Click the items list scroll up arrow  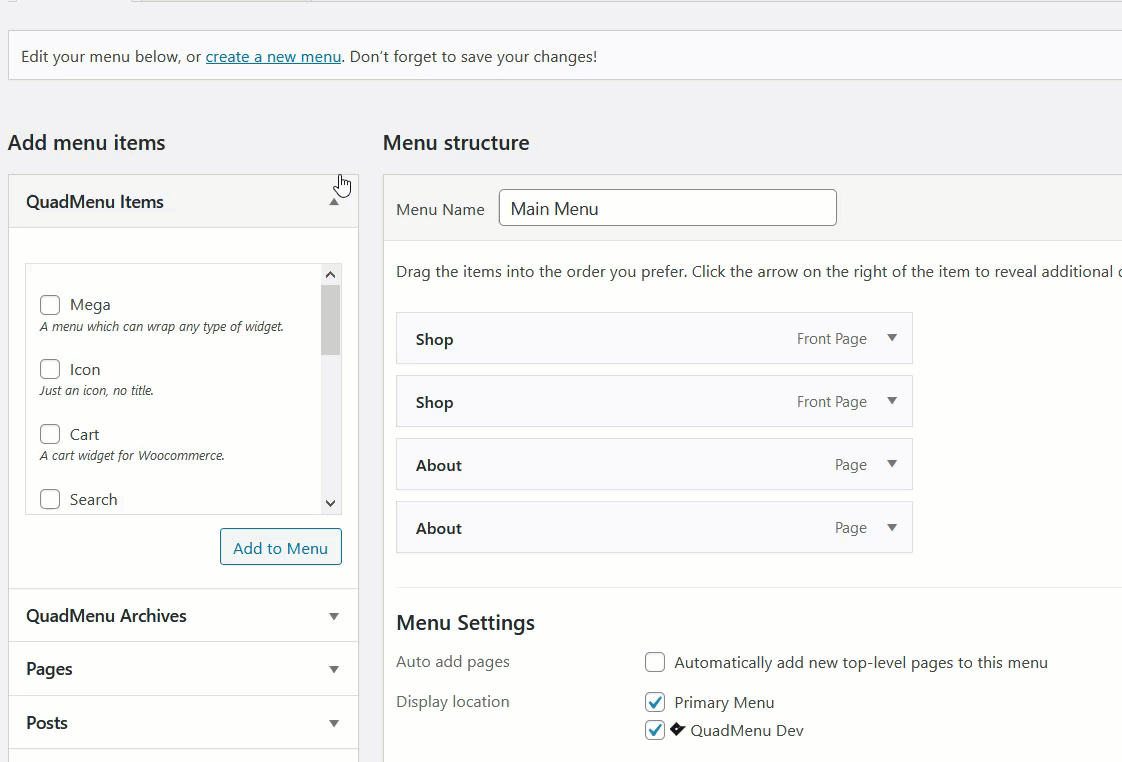pos(330,274)
